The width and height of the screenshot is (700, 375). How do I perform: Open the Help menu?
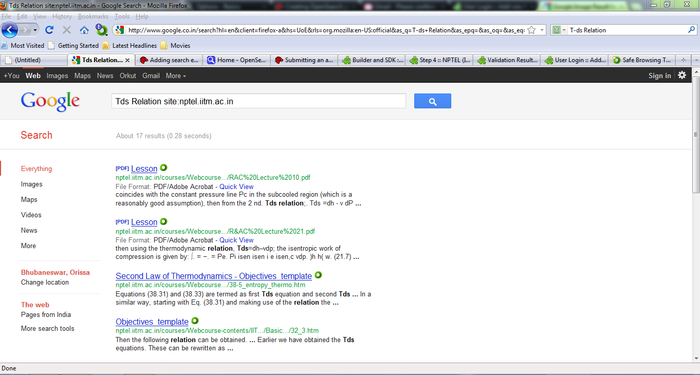tap(142, 17)
